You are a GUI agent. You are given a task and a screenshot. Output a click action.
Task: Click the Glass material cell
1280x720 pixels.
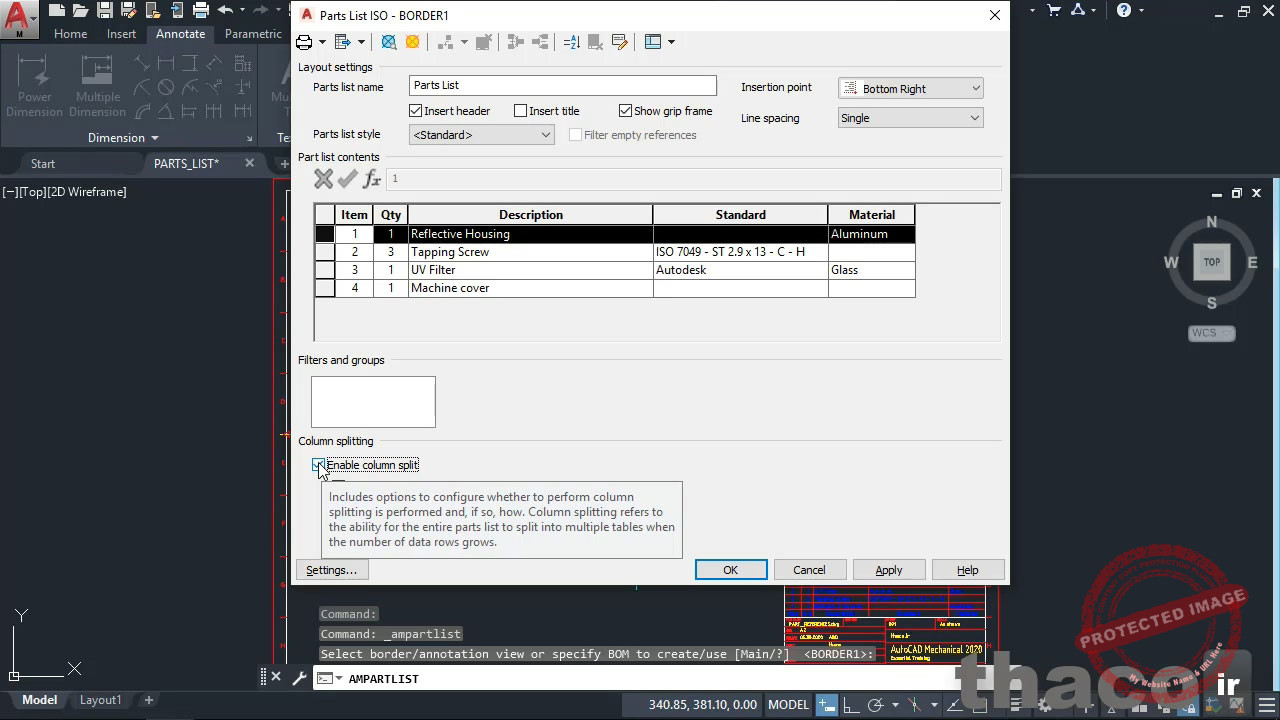pyautogui.click(x=871, y=270)
